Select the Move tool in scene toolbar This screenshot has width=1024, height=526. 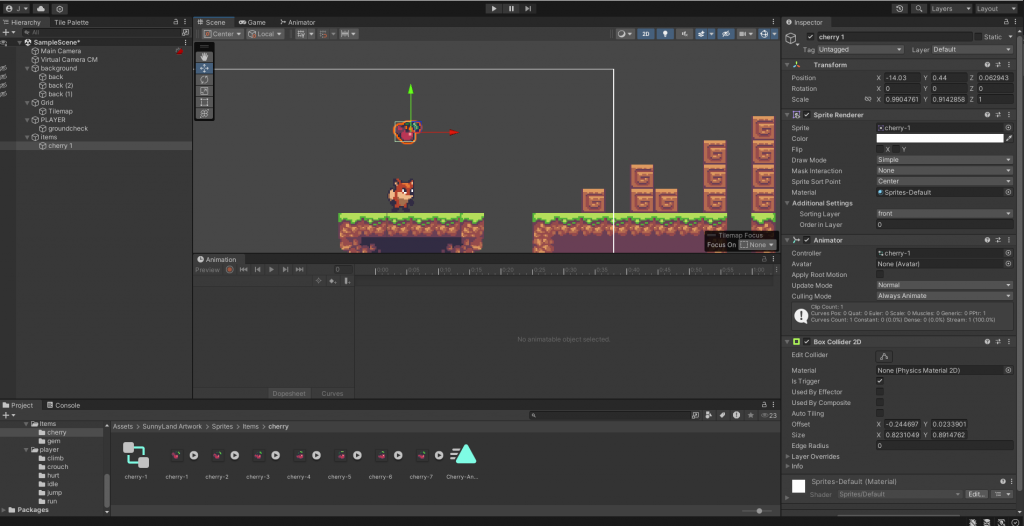click(204, 68)
